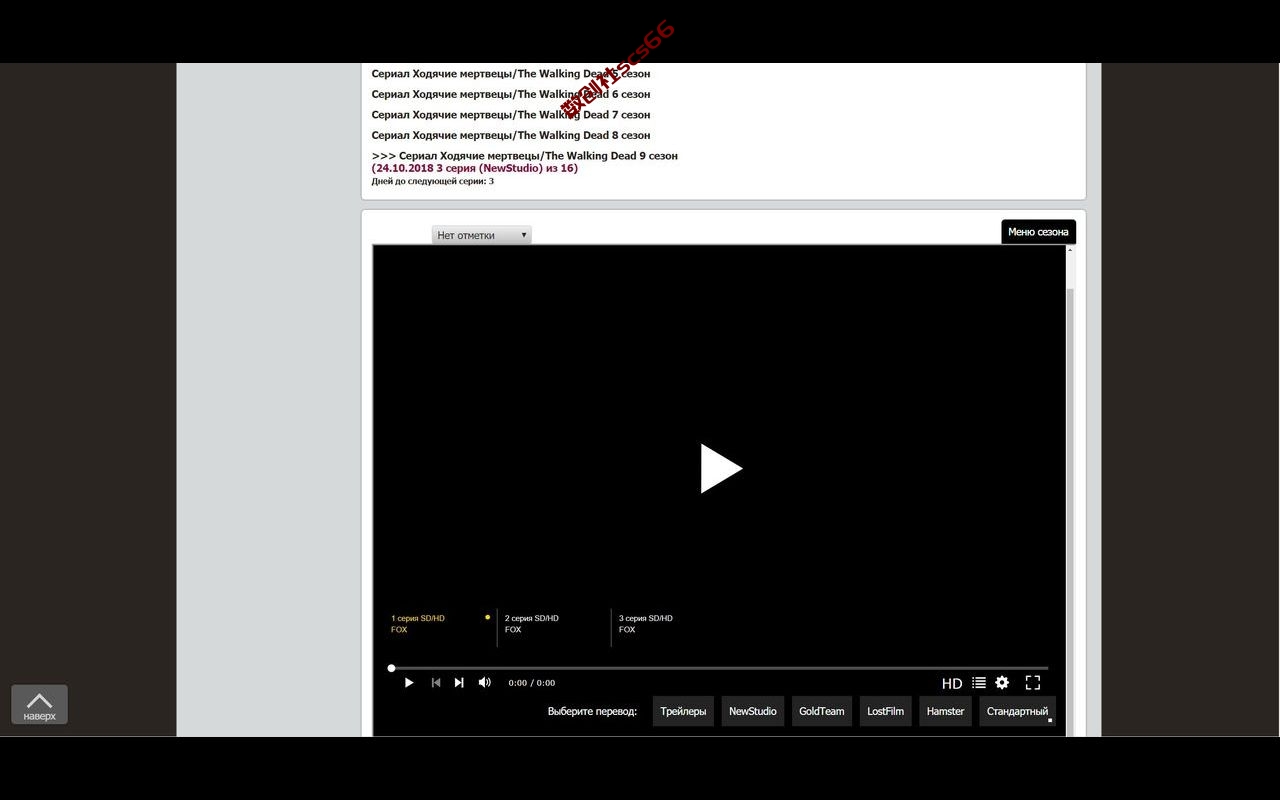
Task: Click the 24.10.2018 3 серия (NewStudio) text
Action: (475, 168)
